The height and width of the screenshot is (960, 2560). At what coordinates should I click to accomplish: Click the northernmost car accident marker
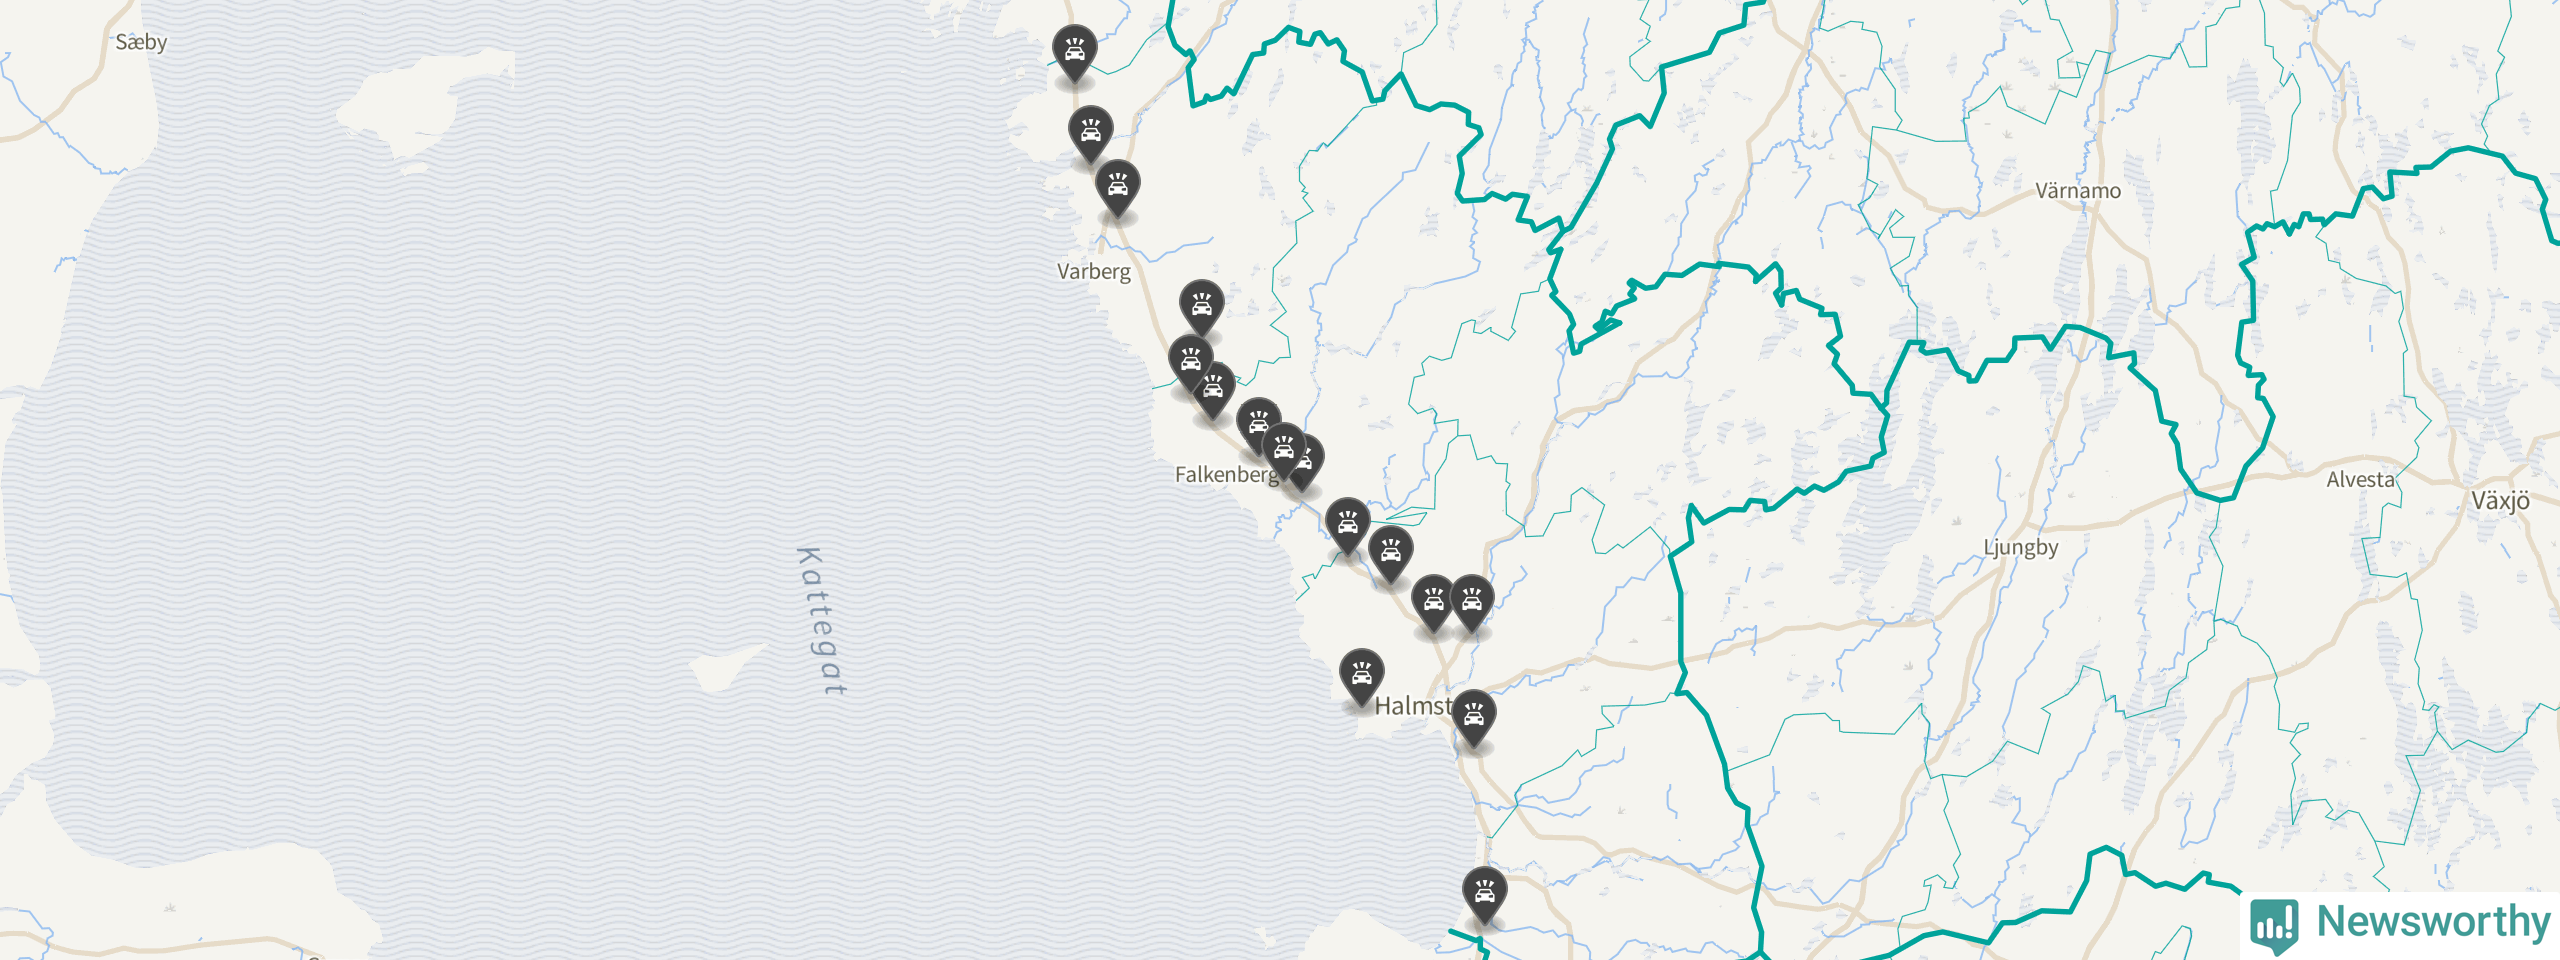pyautogui.click(x=1074, y=53)
